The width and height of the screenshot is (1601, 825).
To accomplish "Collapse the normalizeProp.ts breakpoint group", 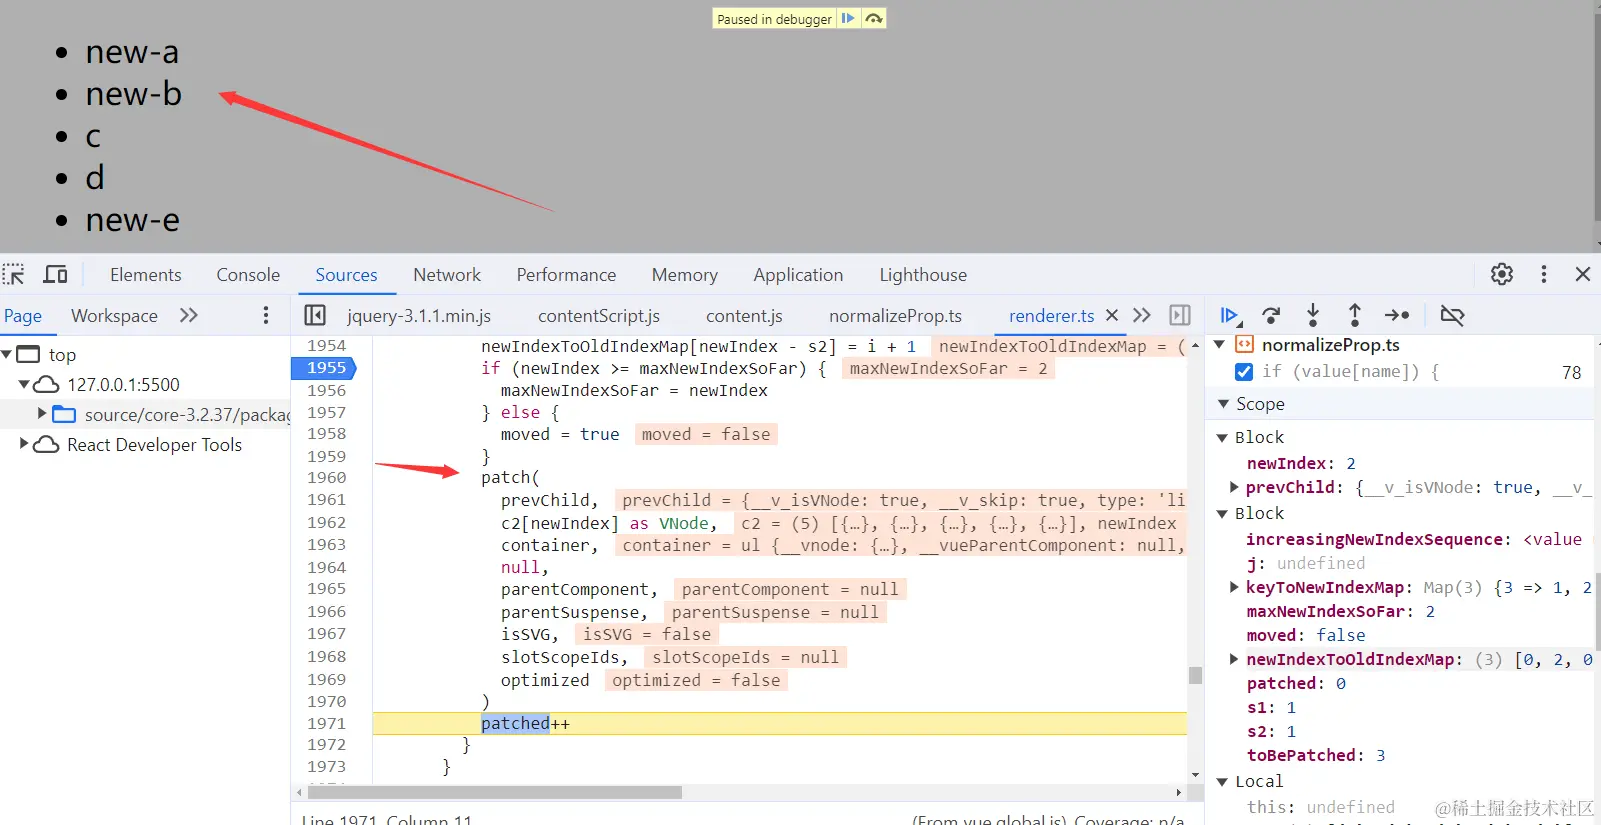I will [x=1220, y=345].
